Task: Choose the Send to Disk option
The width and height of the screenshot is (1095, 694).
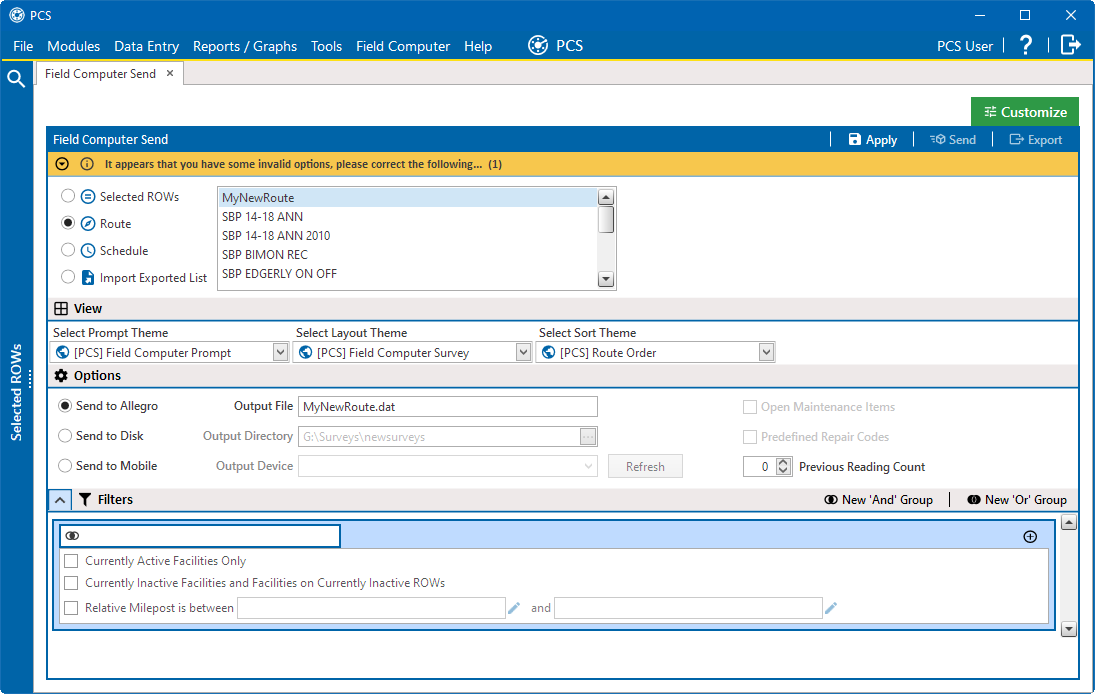Action: click(65, 436)
